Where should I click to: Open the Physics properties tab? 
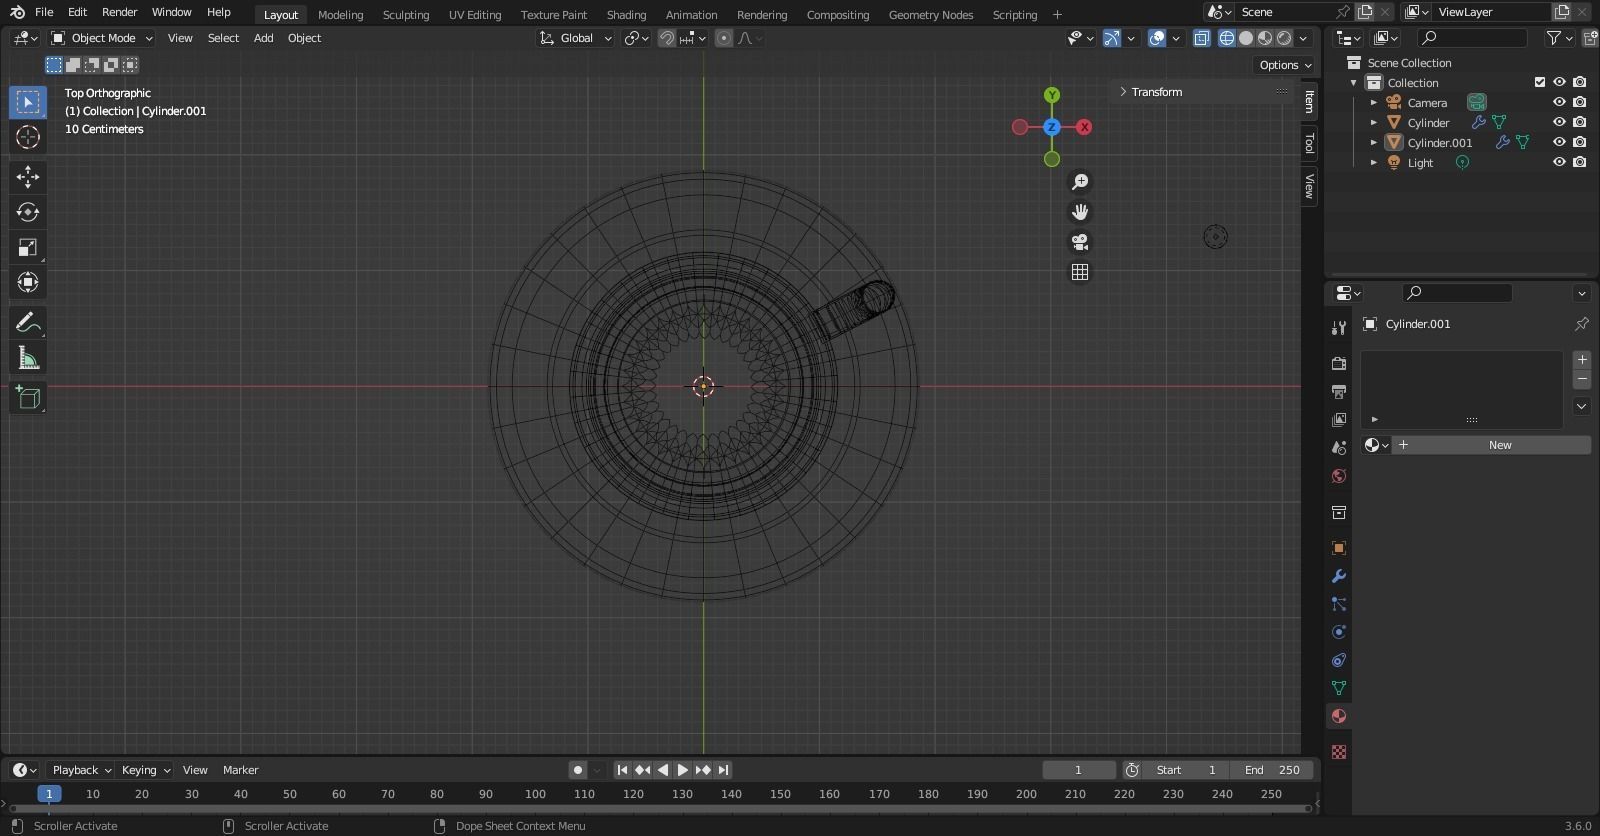click(1339, 632)
